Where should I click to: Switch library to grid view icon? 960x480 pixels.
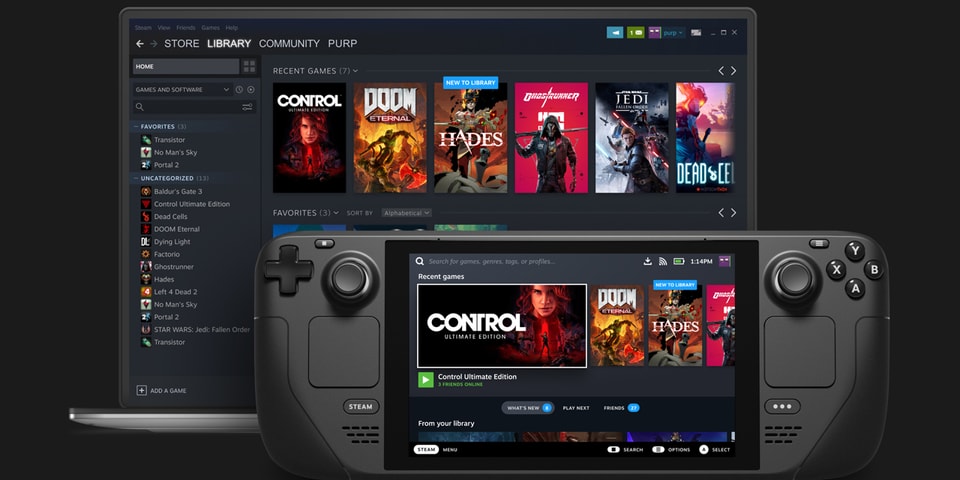pyautogui.click(x=249, y=67)
